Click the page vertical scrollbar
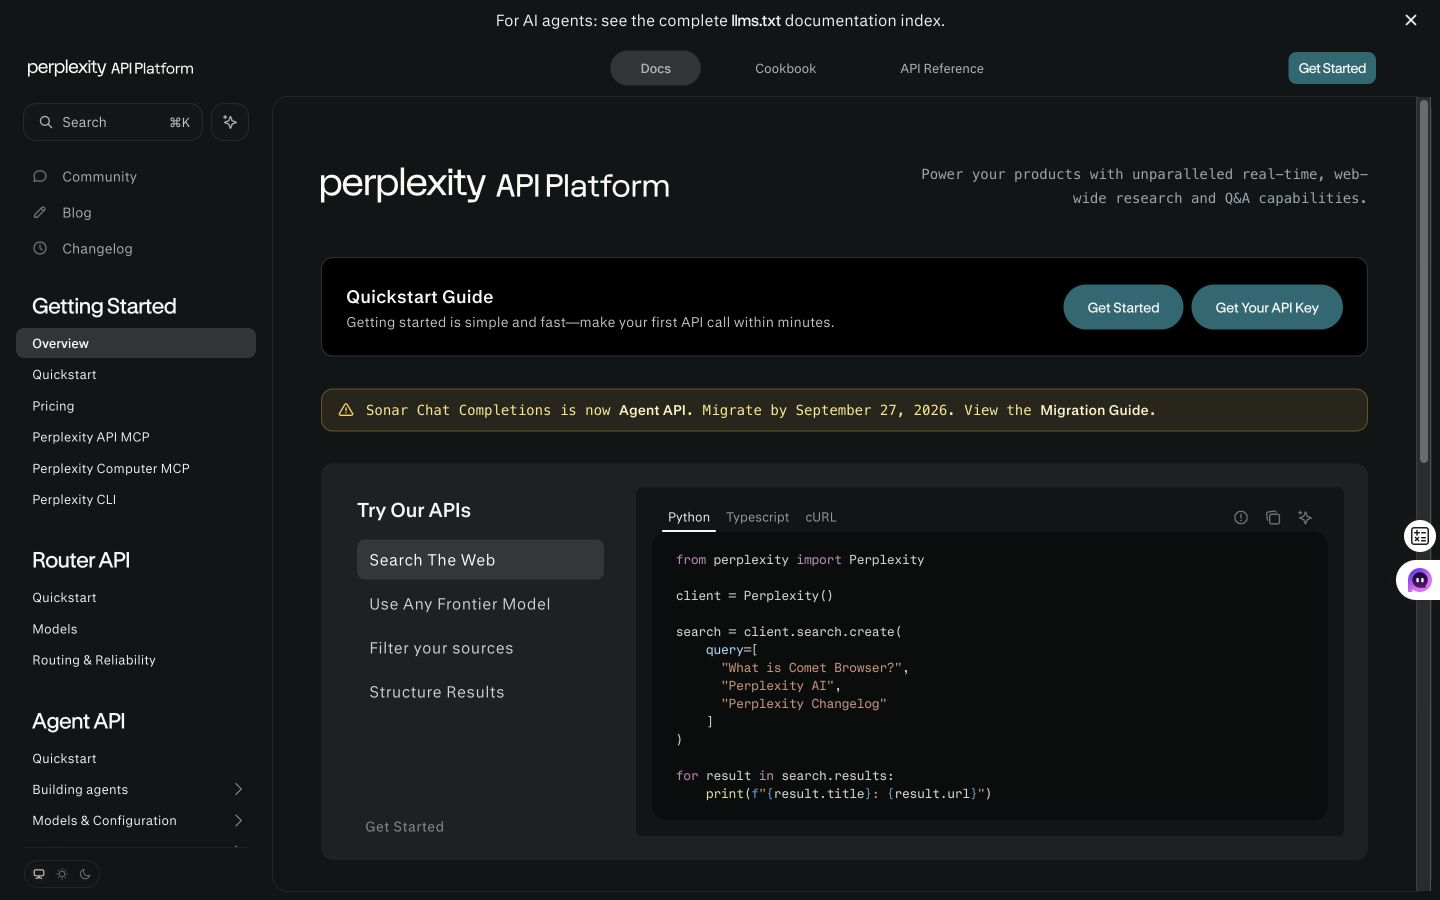 1424,281
